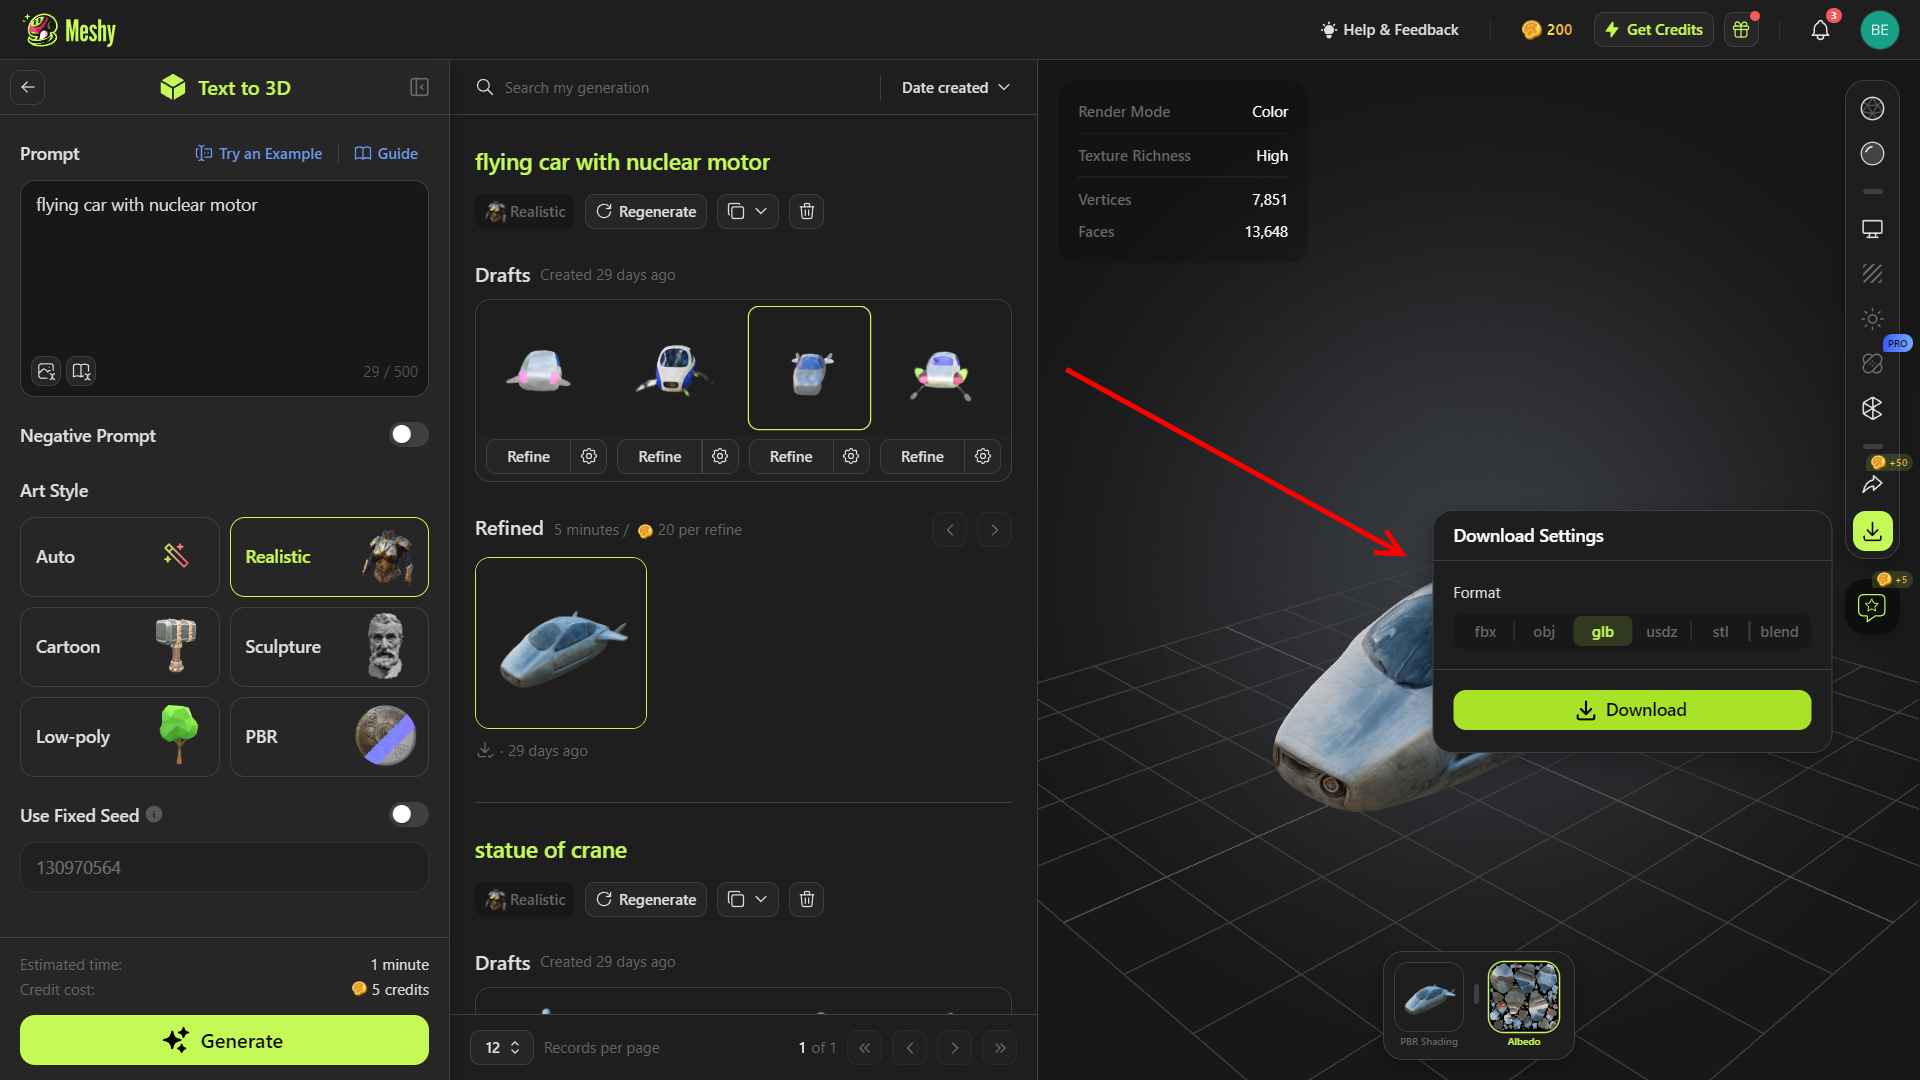Select the Cartoon art style
Image resolution: width=1920 pixels, height=1080 pixels.
119,646
